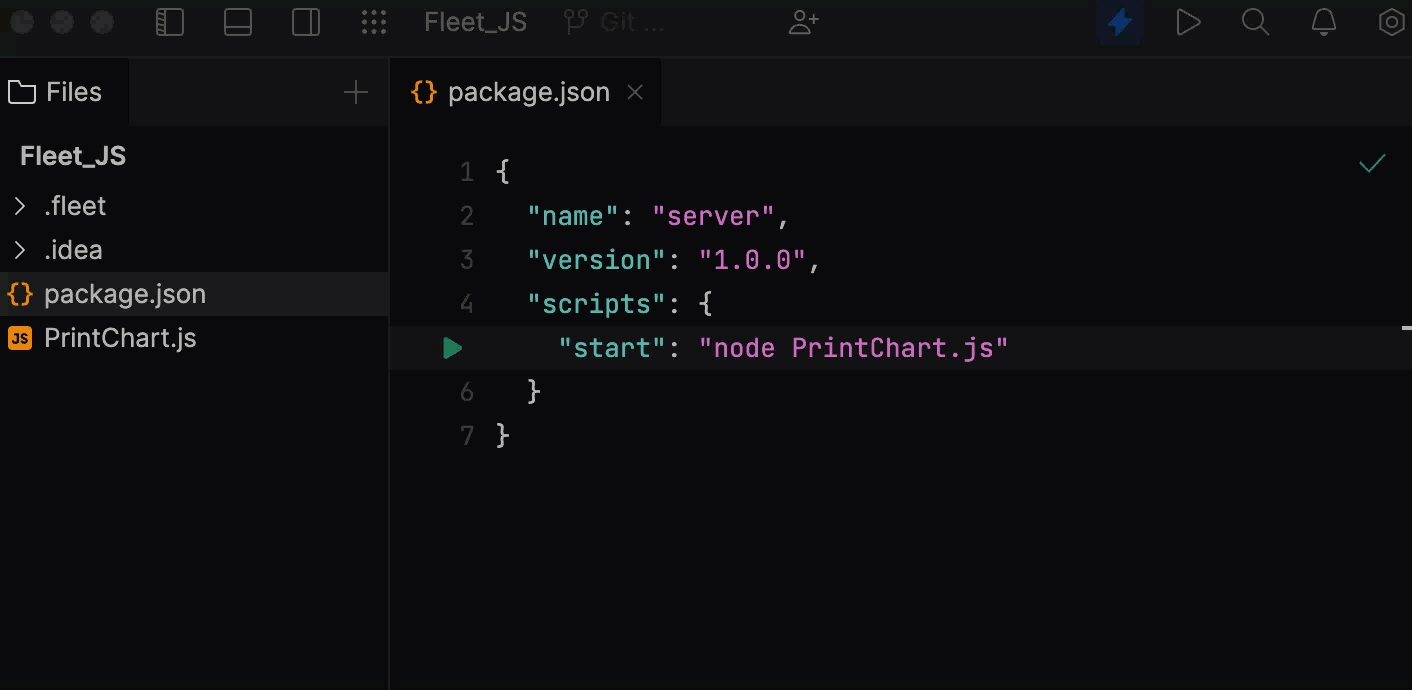Switch to the package.json tab
The height and width of the screenshot is (690, 1412).
528,91
